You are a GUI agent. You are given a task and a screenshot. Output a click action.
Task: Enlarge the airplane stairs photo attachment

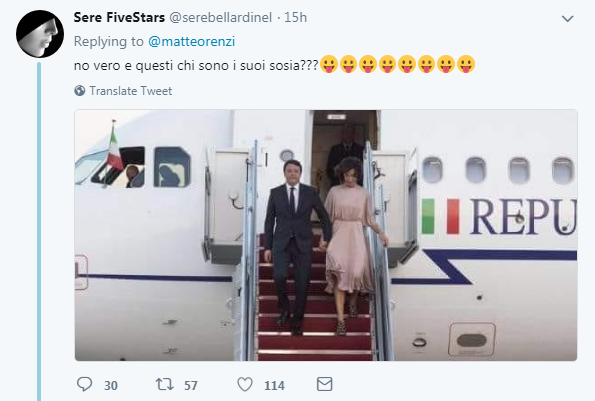pos(326,235)
